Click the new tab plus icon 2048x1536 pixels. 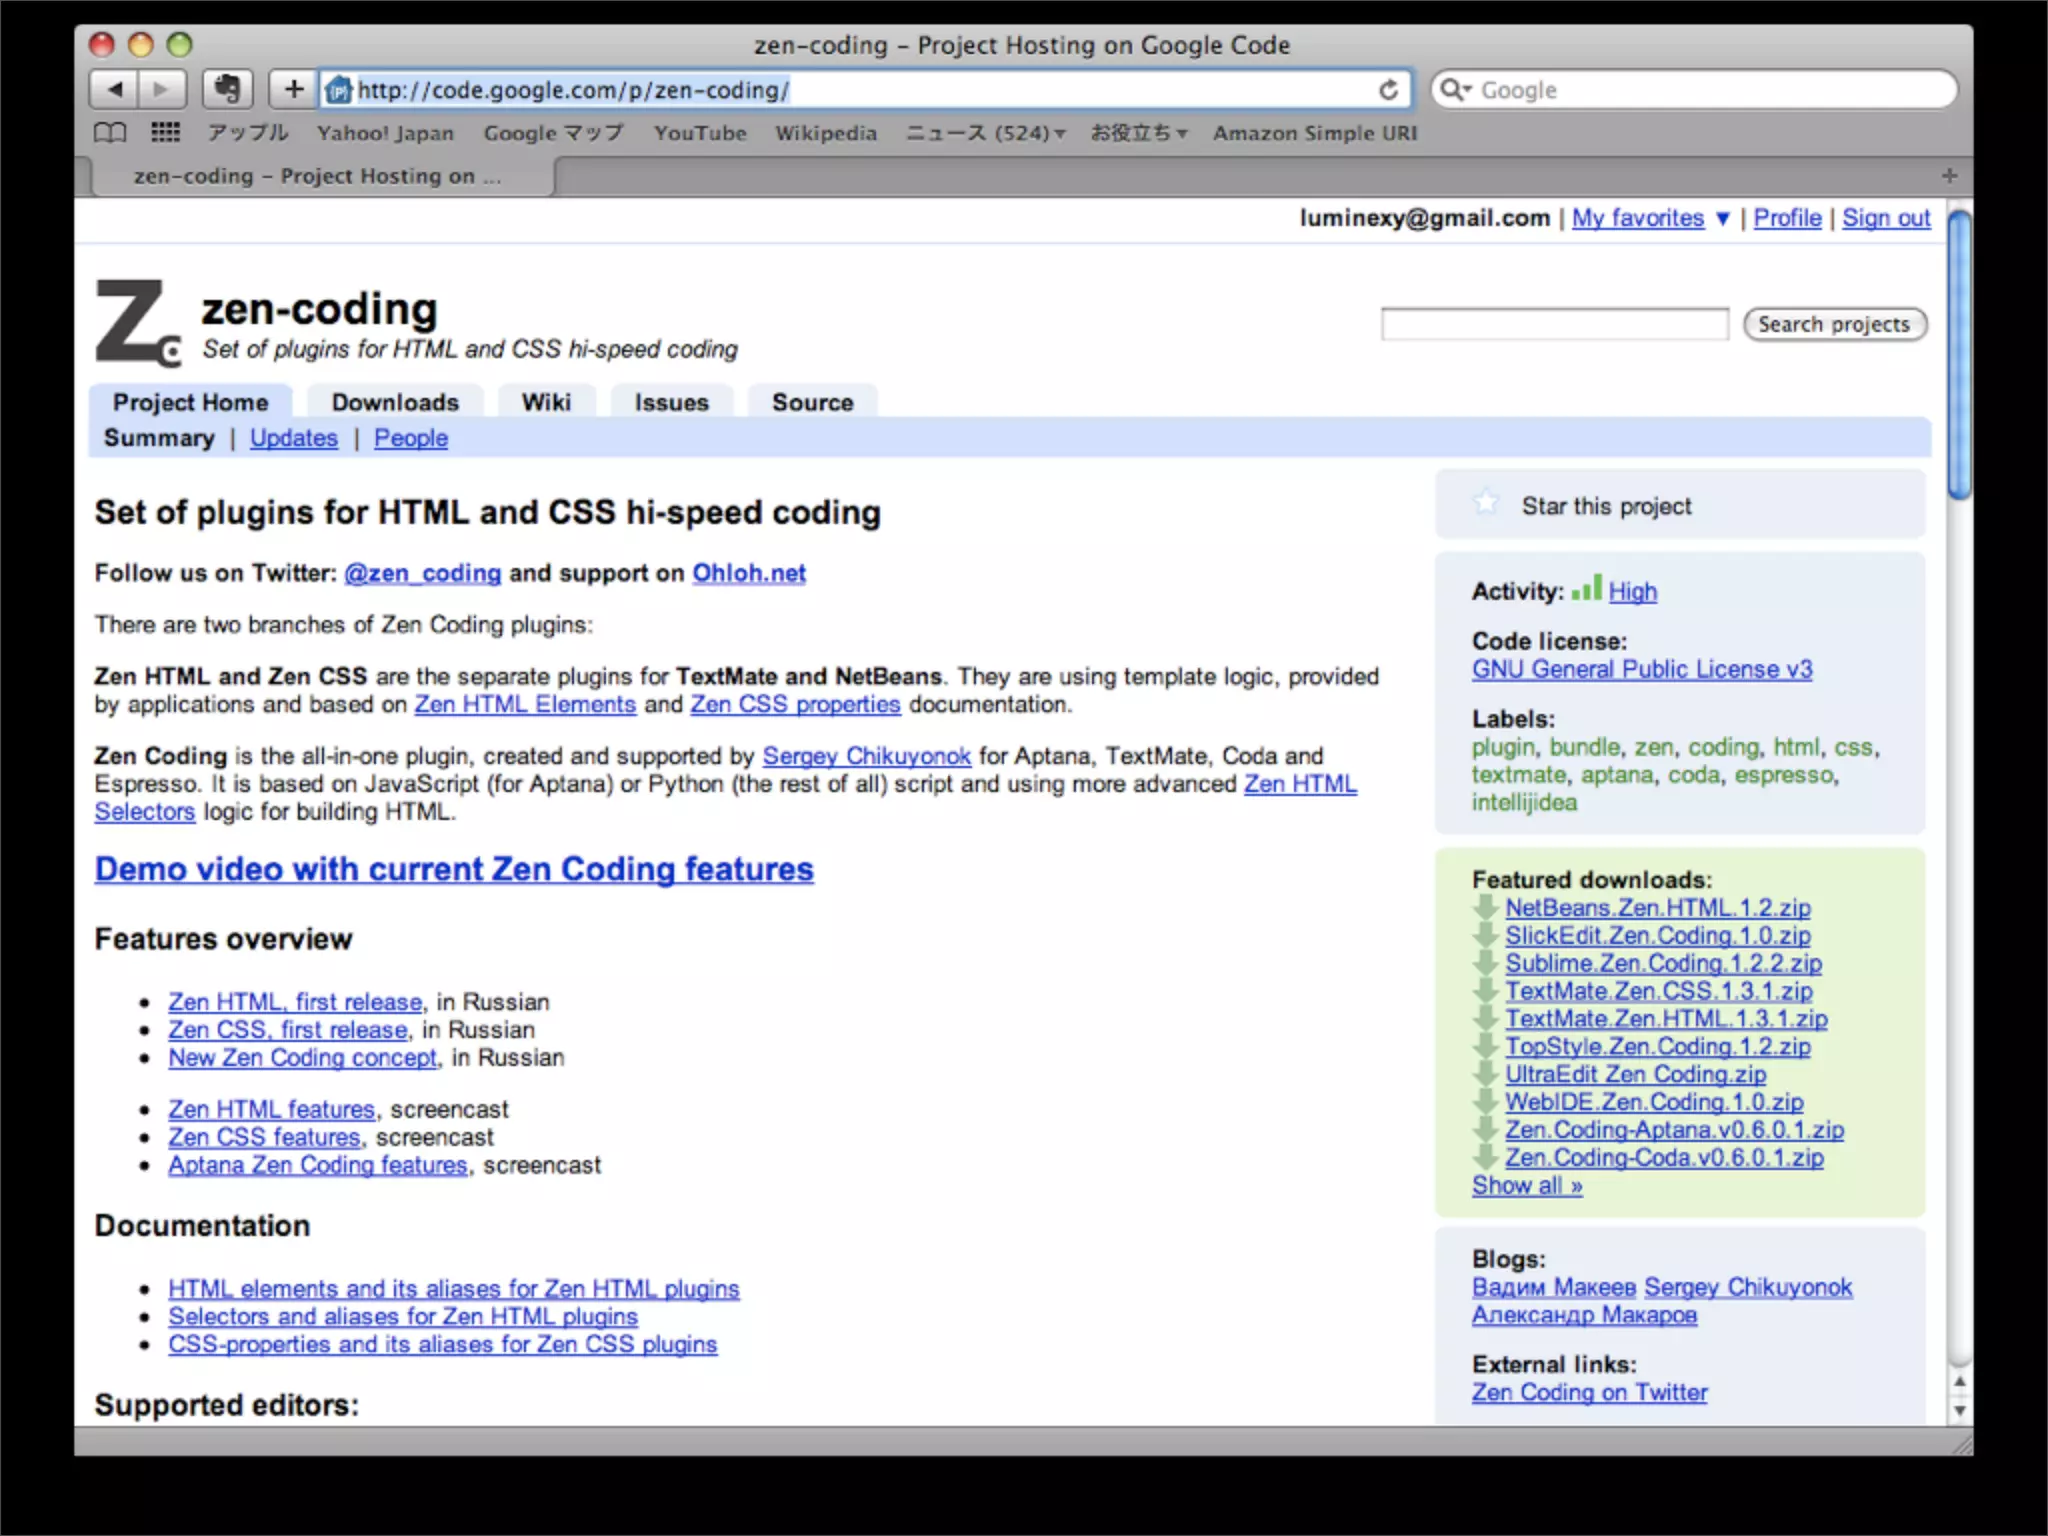1949,176
